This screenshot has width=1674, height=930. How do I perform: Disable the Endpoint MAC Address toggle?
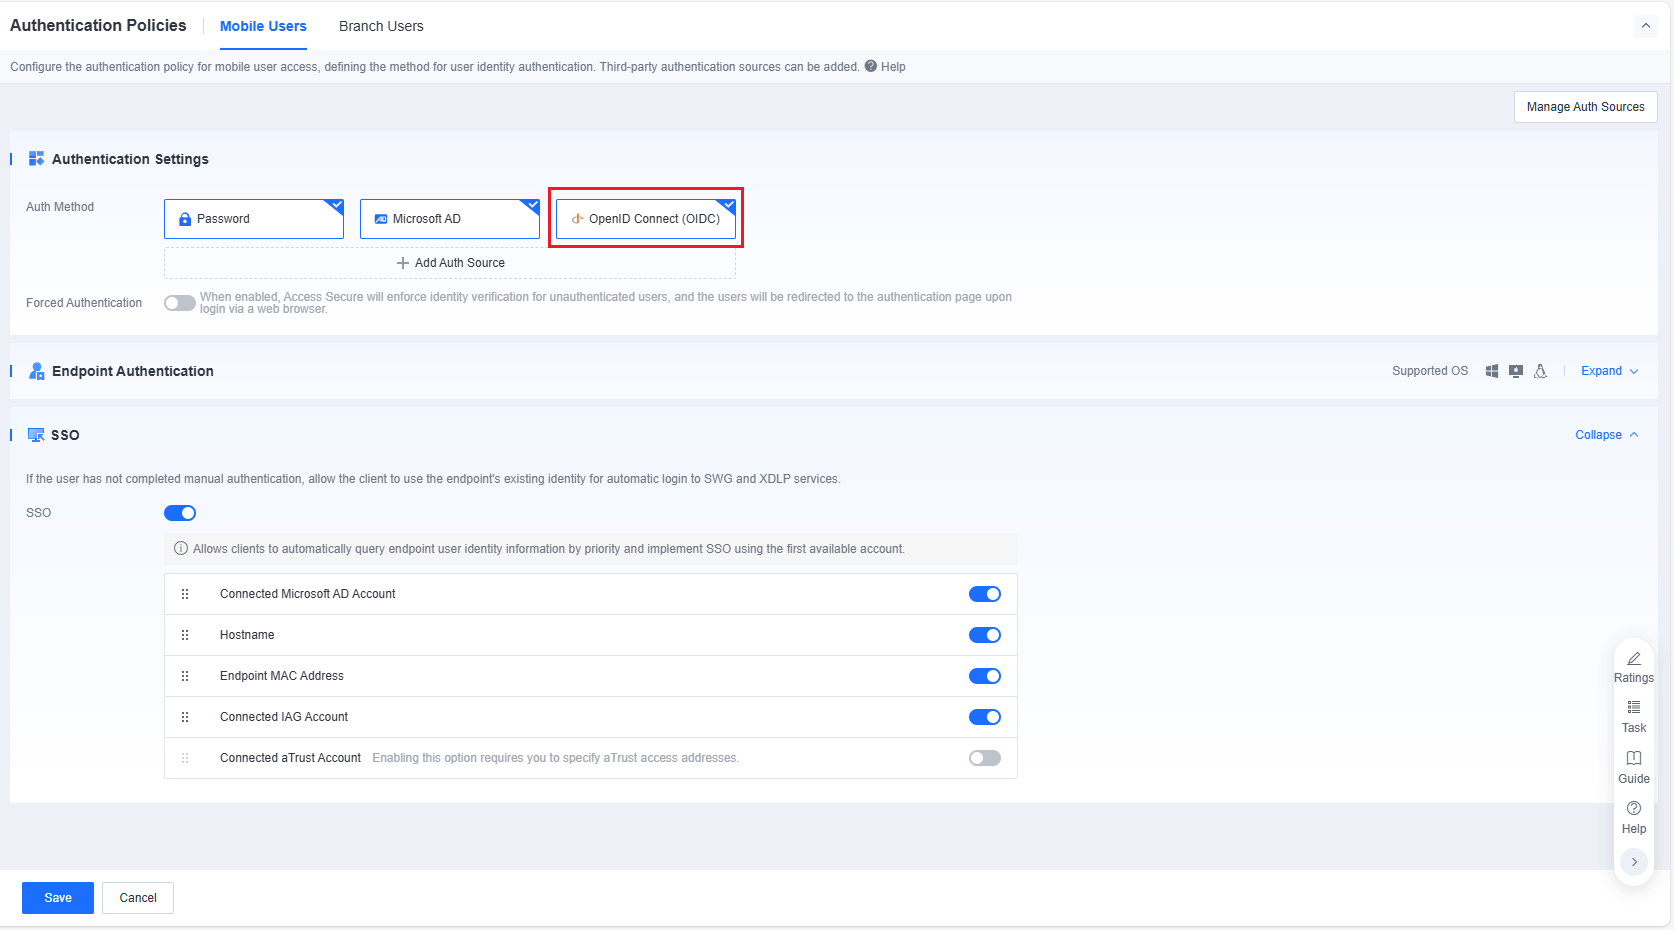(985, 676)
